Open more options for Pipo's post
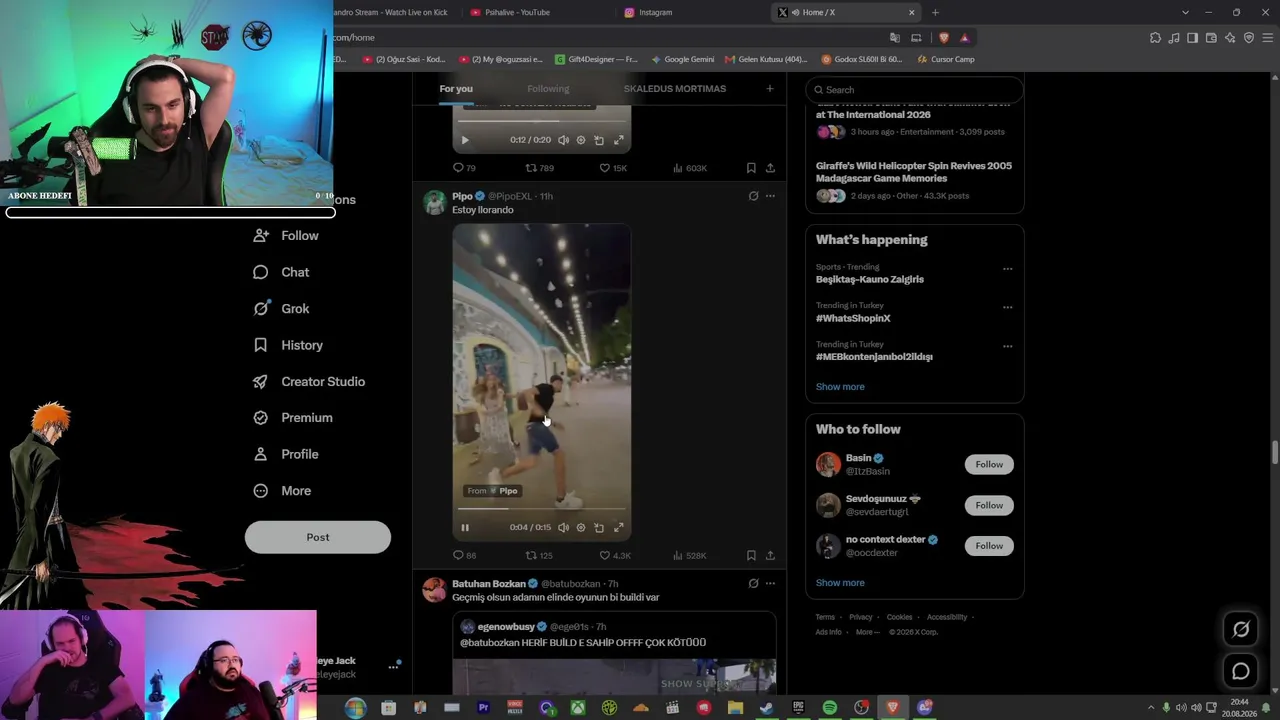1280x720 pixels. click(x=770, y=196)
